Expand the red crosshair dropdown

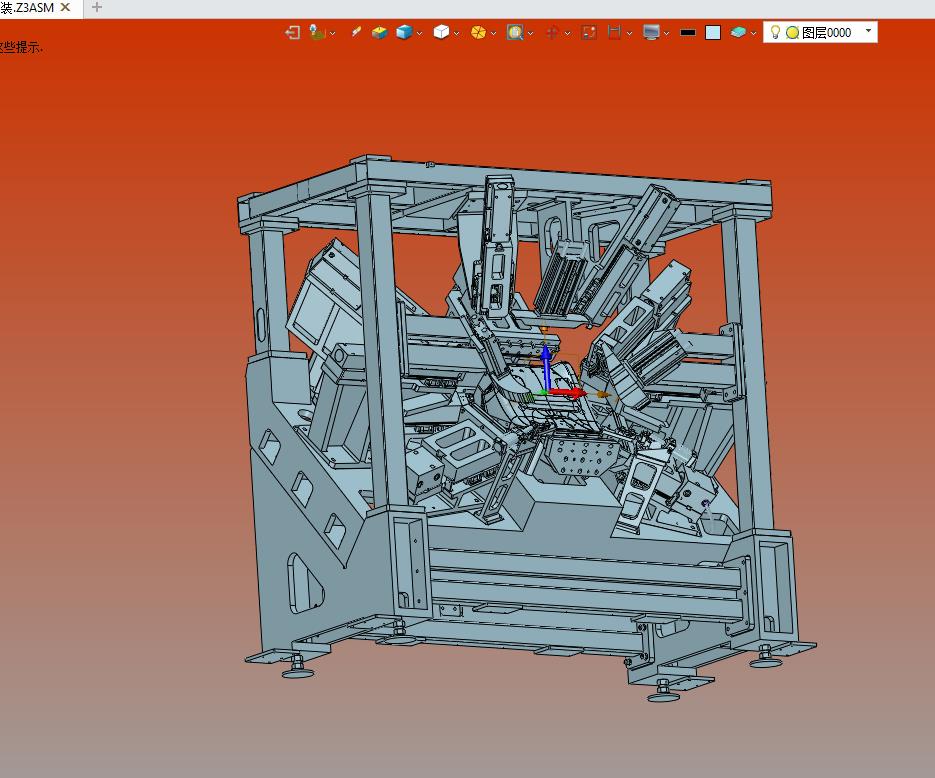[567, 33]
